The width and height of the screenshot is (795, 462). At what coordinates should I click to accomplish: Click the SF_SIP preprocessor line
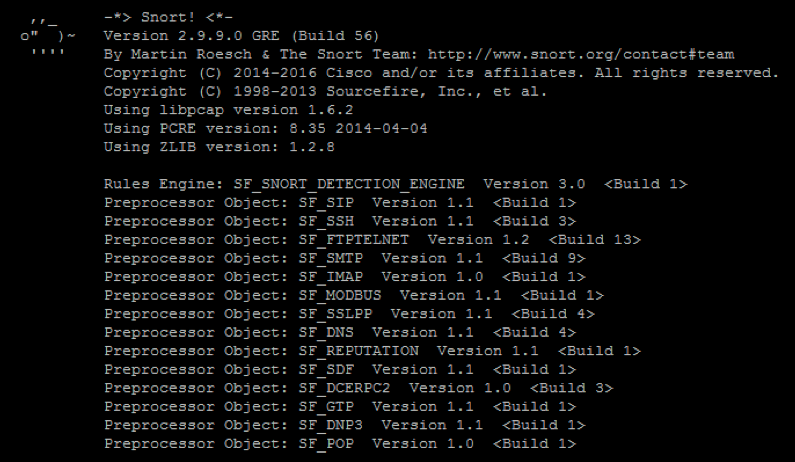[340, 203]
